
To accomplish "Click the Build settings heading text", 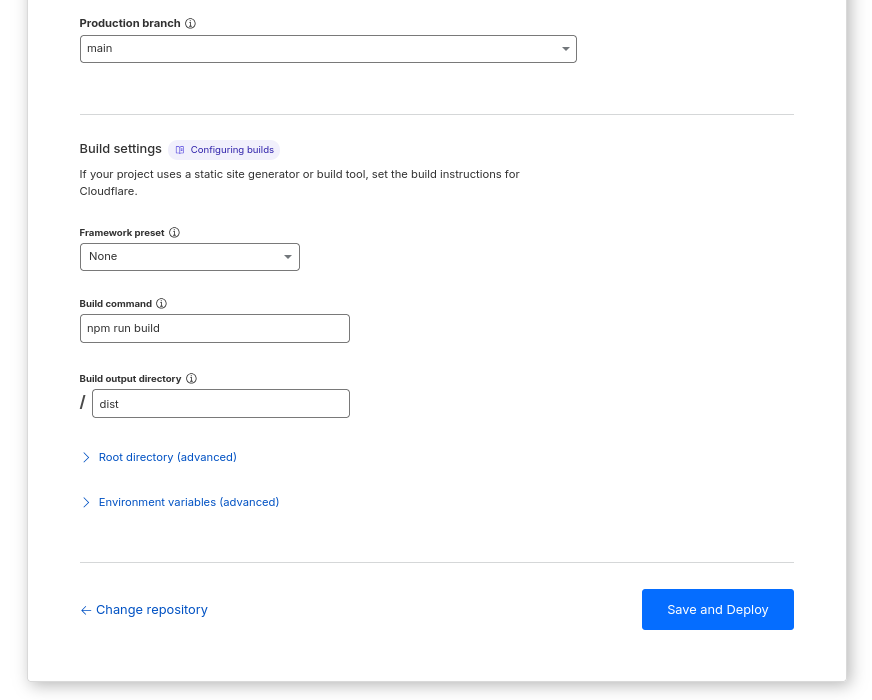I will (x=121, y=149).
